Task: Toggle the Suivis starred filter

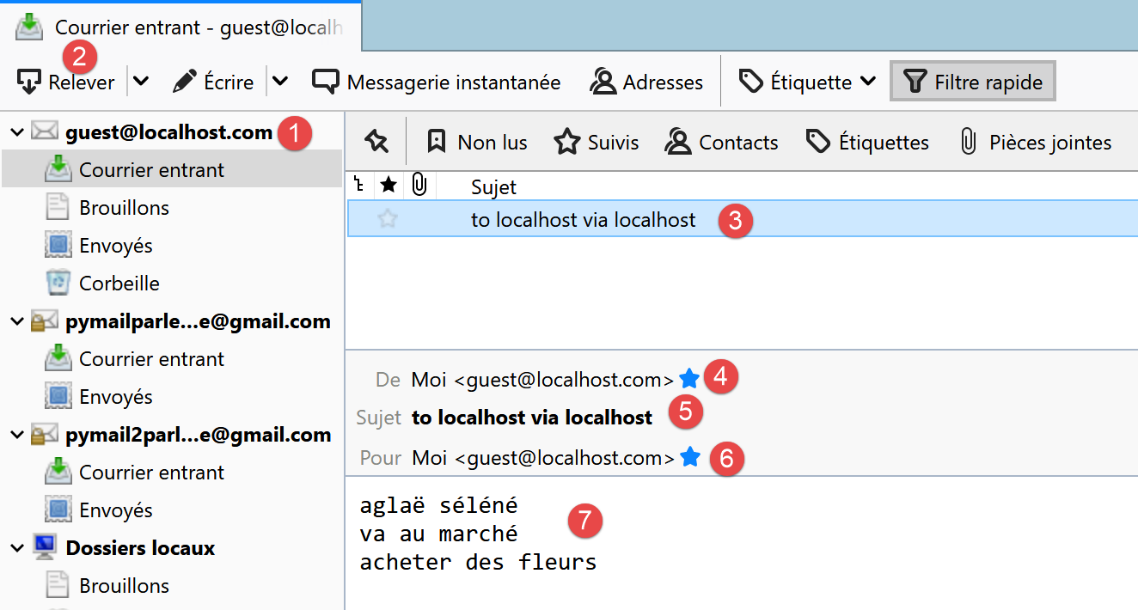Action: pos(597,142)
